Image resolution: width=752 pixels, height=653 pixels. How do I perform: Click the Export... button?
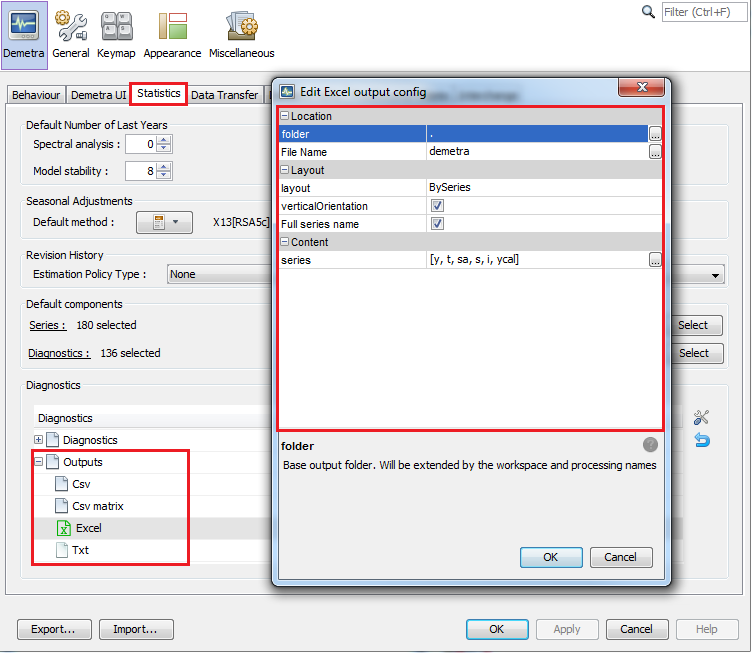pyautogui.click(x=54, y=629)
